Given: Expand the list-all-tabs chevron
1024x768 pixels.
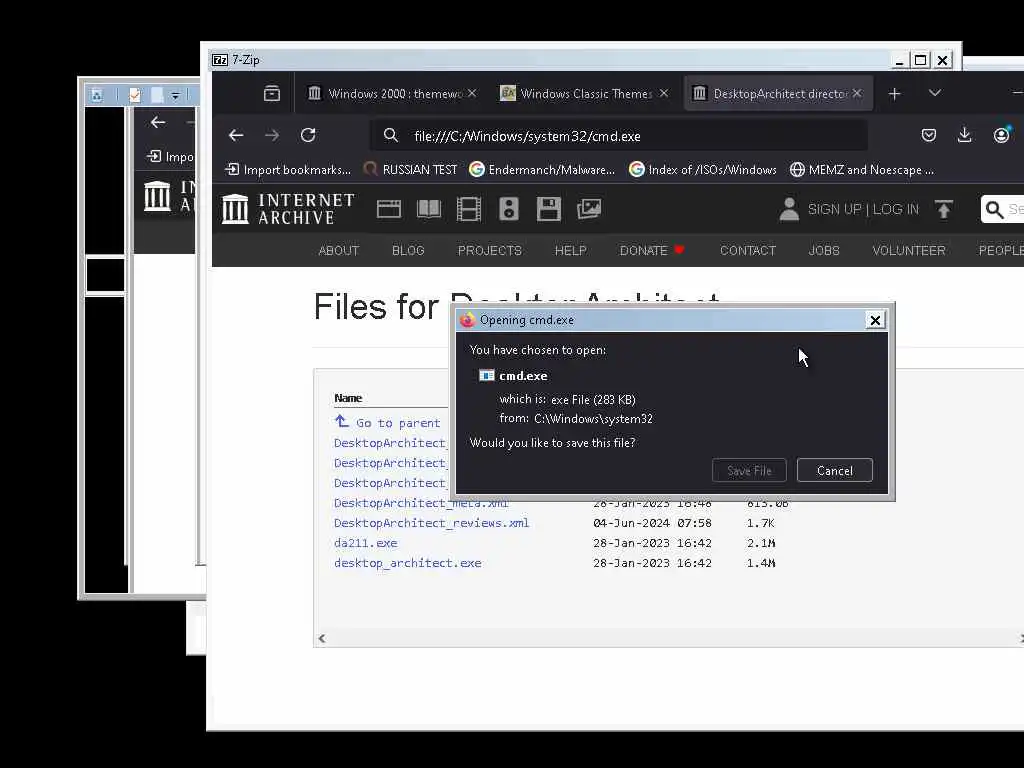Looking at the screenshot, I should tap(935, 93).
